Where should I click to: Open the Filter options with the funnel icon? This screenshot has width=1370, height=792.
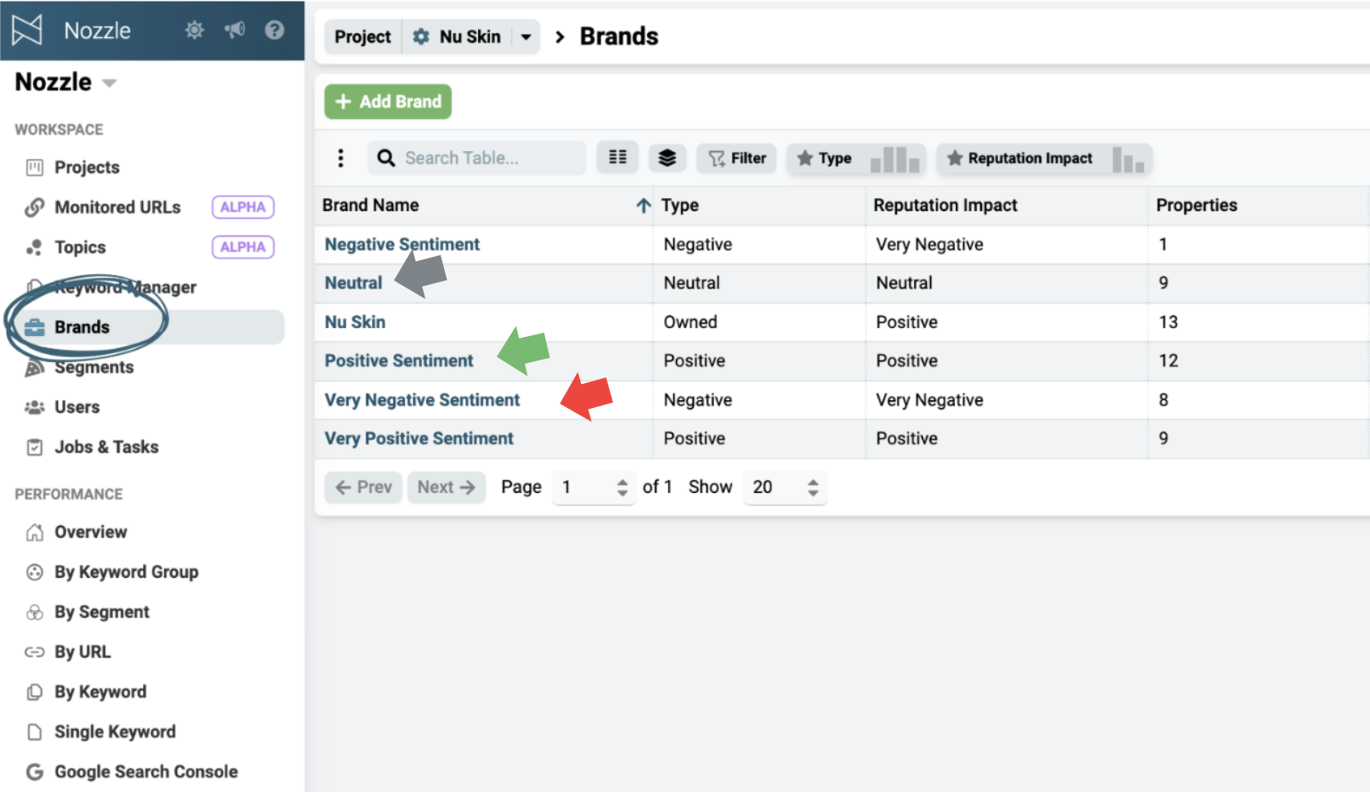[736, 158]
